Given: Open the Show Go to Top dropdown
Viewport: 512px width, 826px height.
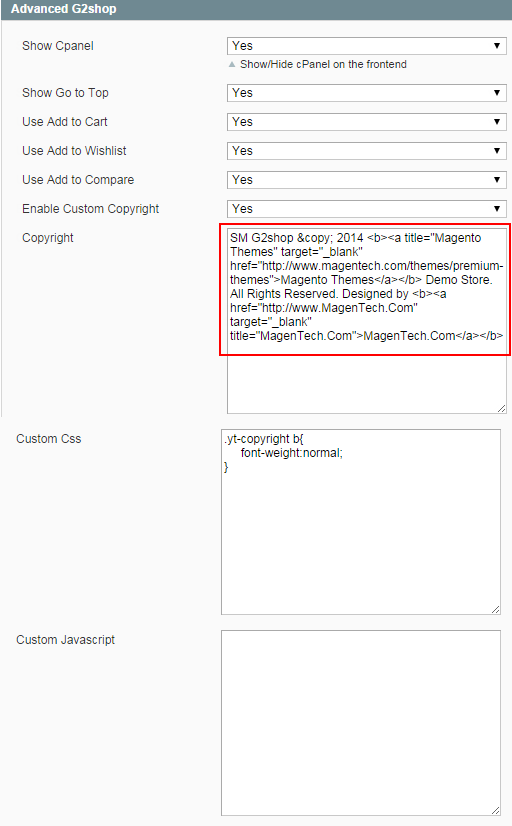Looking at the screenshot, I should [x=367, y=93].
